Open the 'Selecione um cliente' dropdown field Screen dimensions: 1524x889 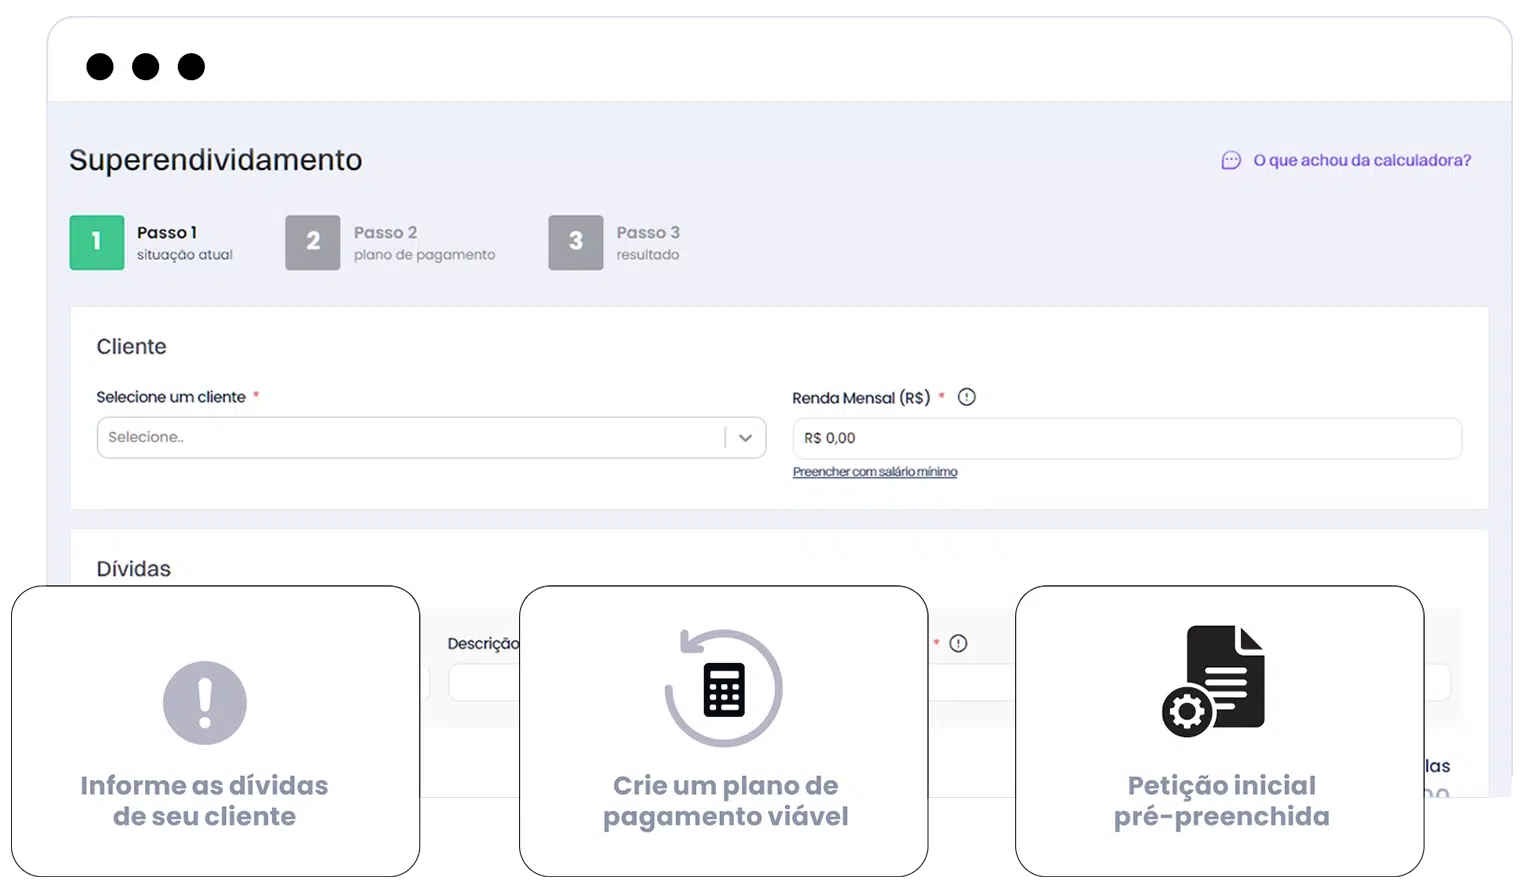pos(410,438)
